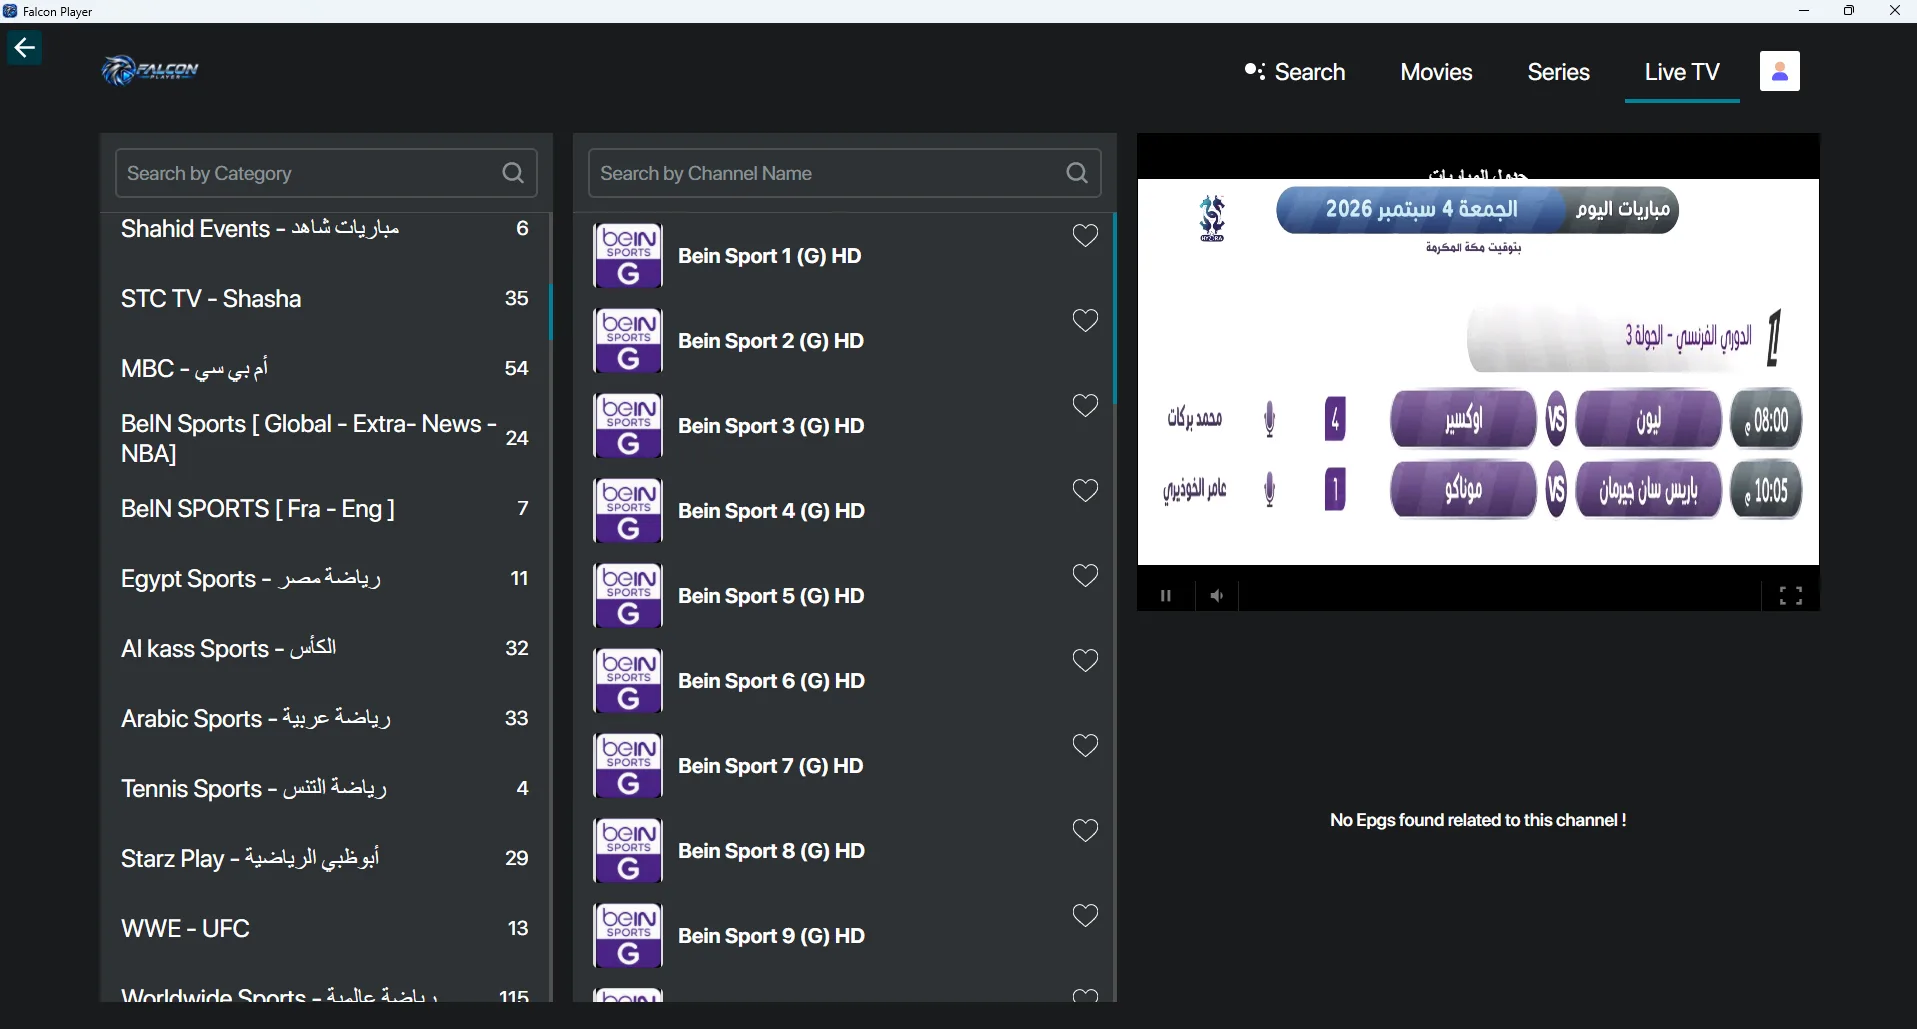Viewport: 1917px width, 1029px height.
Task: Enter fullscreen video mode
Action: [x=1791, y=596]
